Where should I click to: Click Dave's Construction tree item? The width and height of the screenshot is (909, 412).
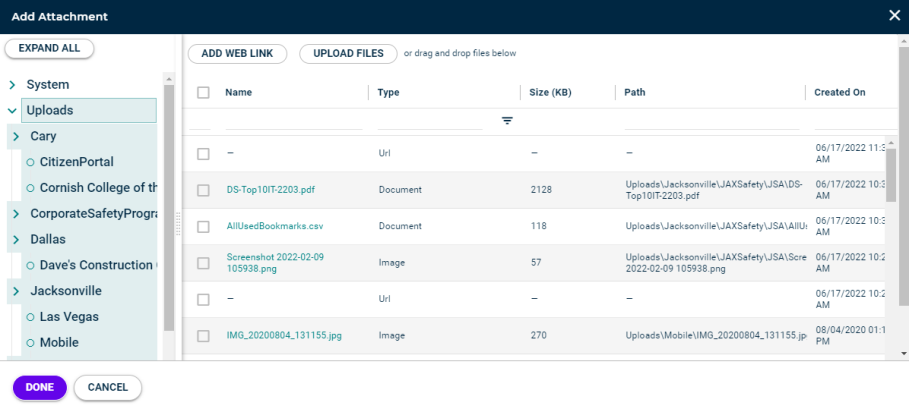(98, 265)
